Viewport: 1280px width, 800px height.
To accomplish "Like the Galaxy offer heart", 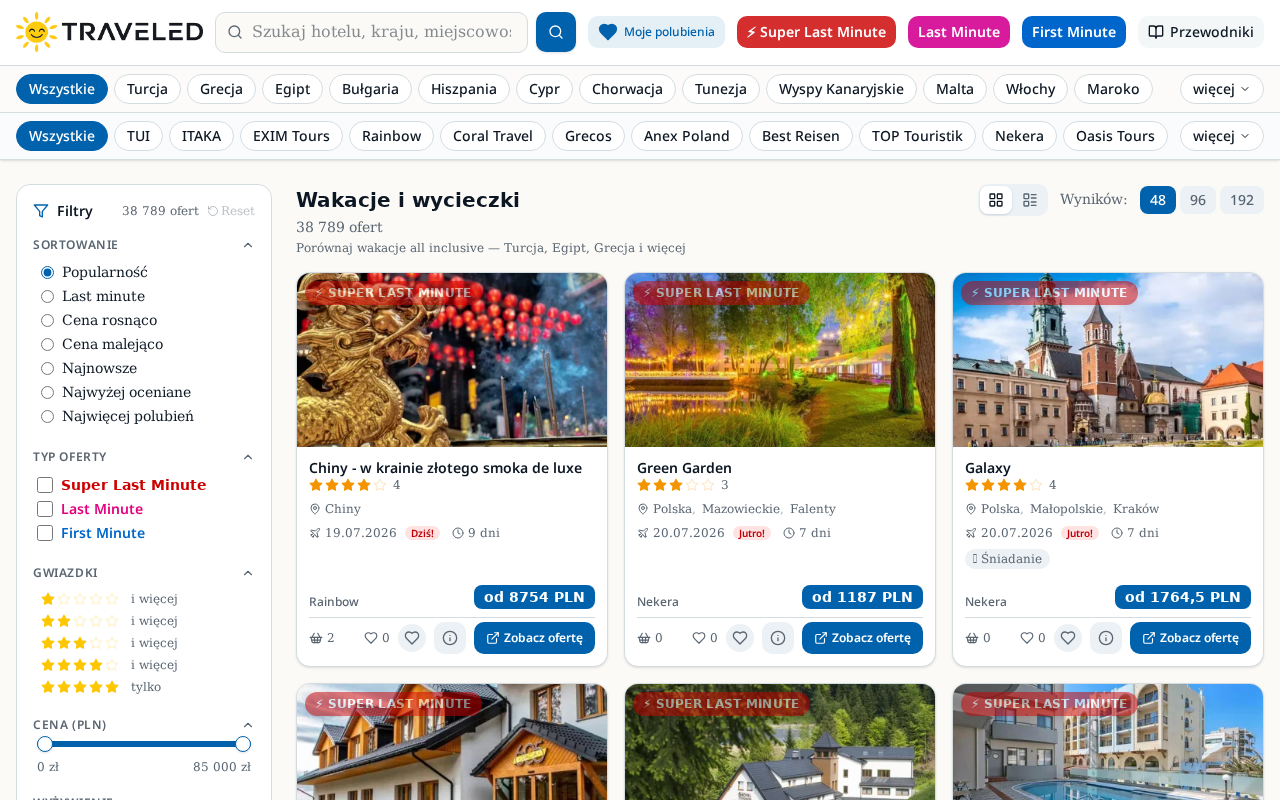I will (1068, 638).
